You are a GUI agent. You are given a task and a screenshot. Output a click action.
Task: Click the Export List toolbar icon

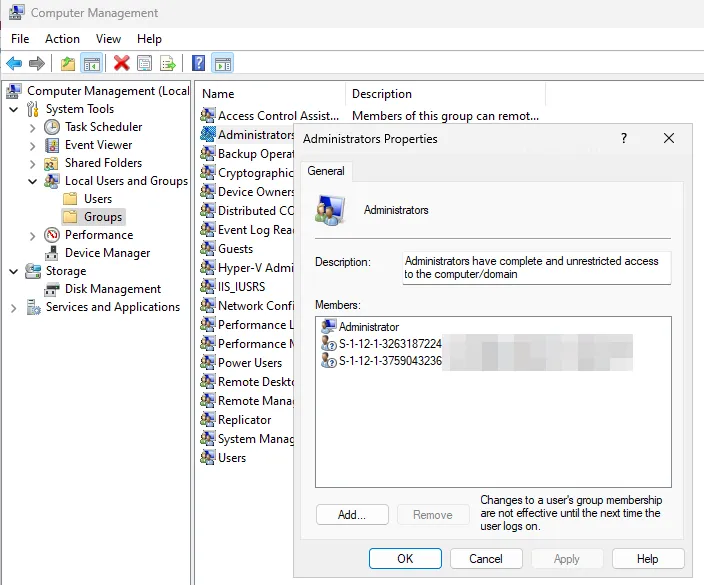click(x=168, y=63)
